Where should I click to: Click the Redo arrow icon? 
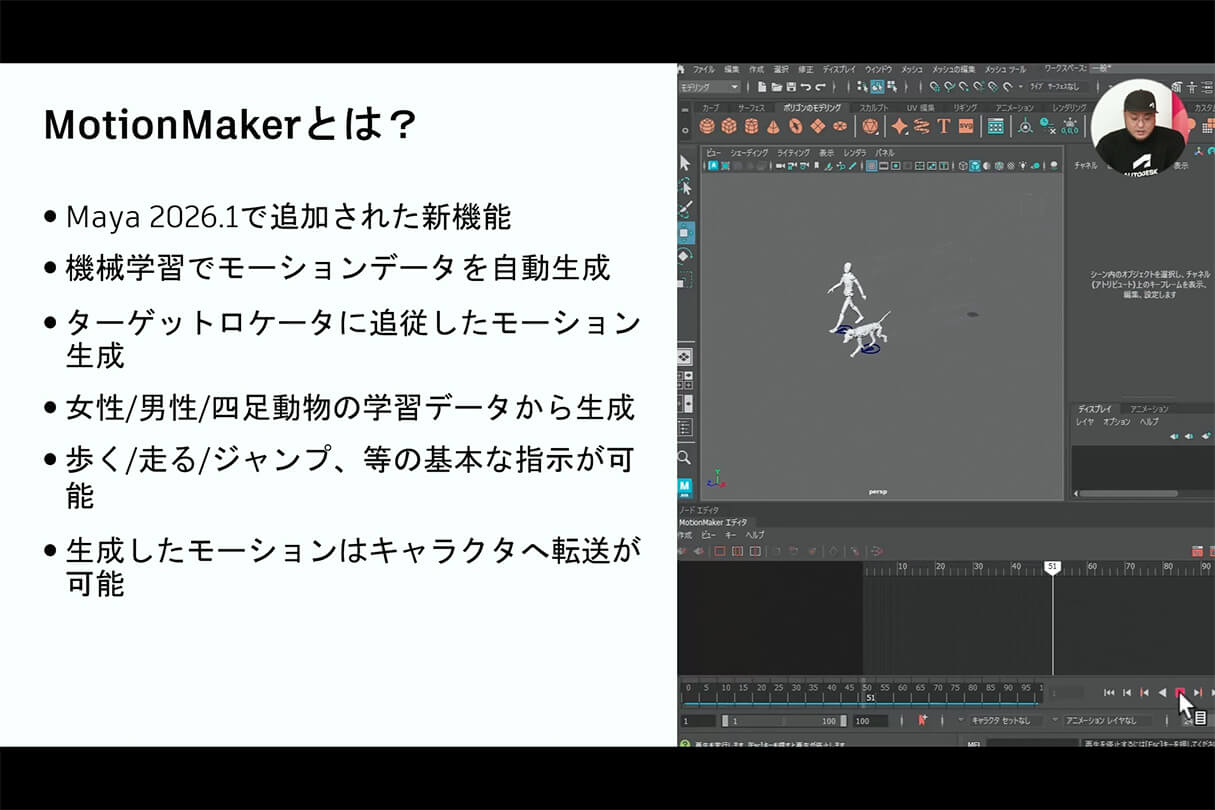(x=818, y=87)
